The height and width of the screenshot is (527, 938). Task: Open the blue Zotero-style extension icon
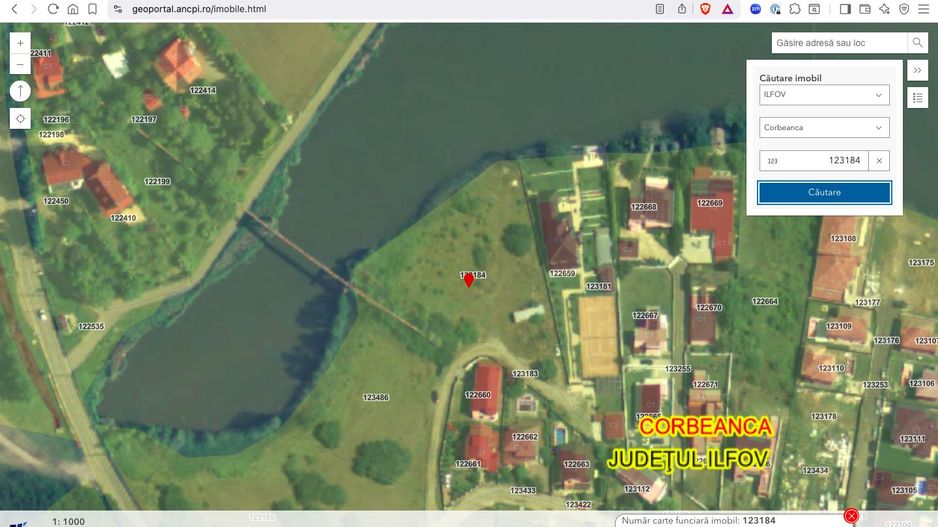(x=756, y=9)
